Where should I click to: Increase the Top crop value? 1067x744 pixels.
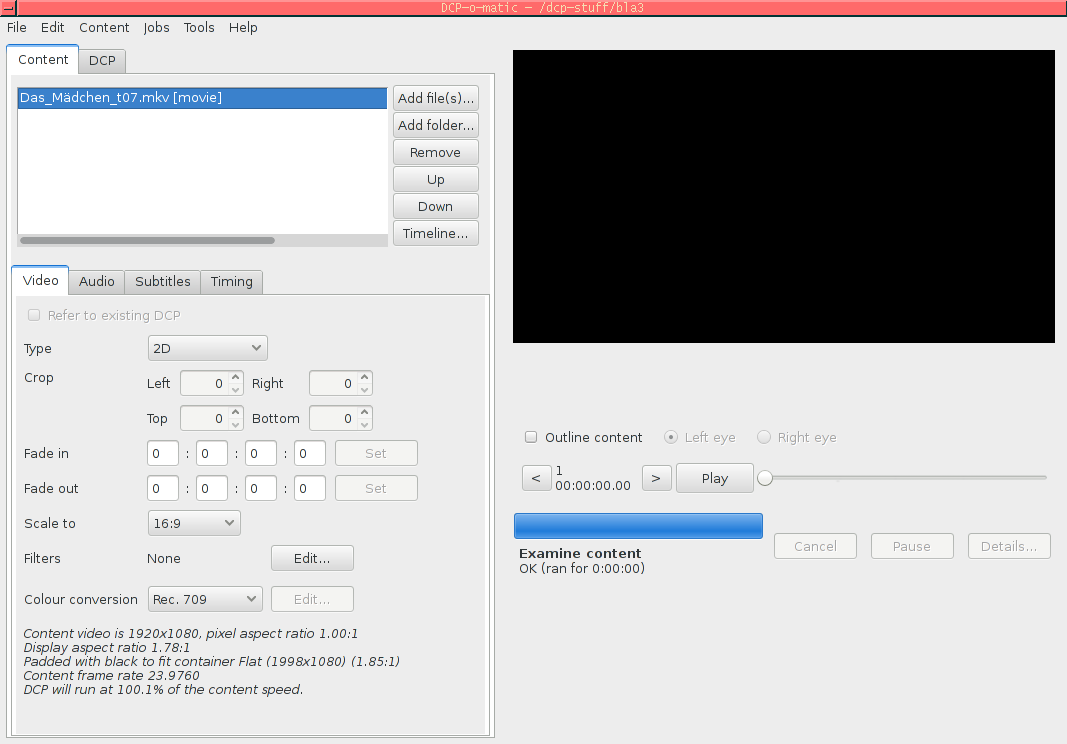235,412
